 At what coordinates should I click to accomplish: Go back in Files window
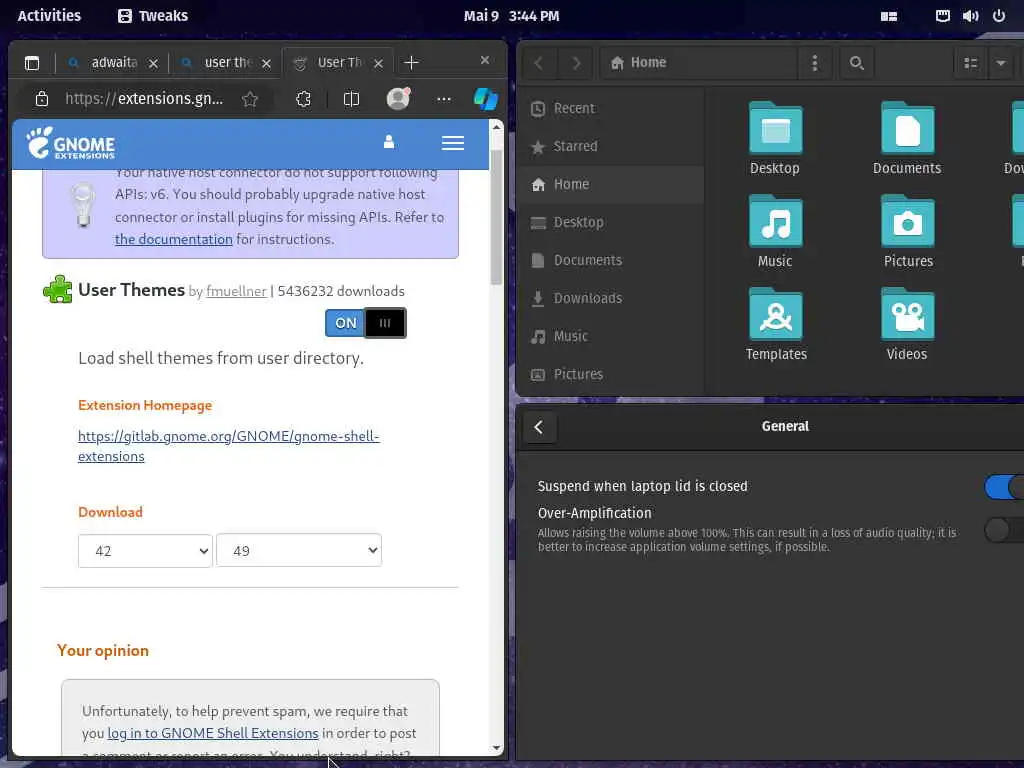coord(539,63)
